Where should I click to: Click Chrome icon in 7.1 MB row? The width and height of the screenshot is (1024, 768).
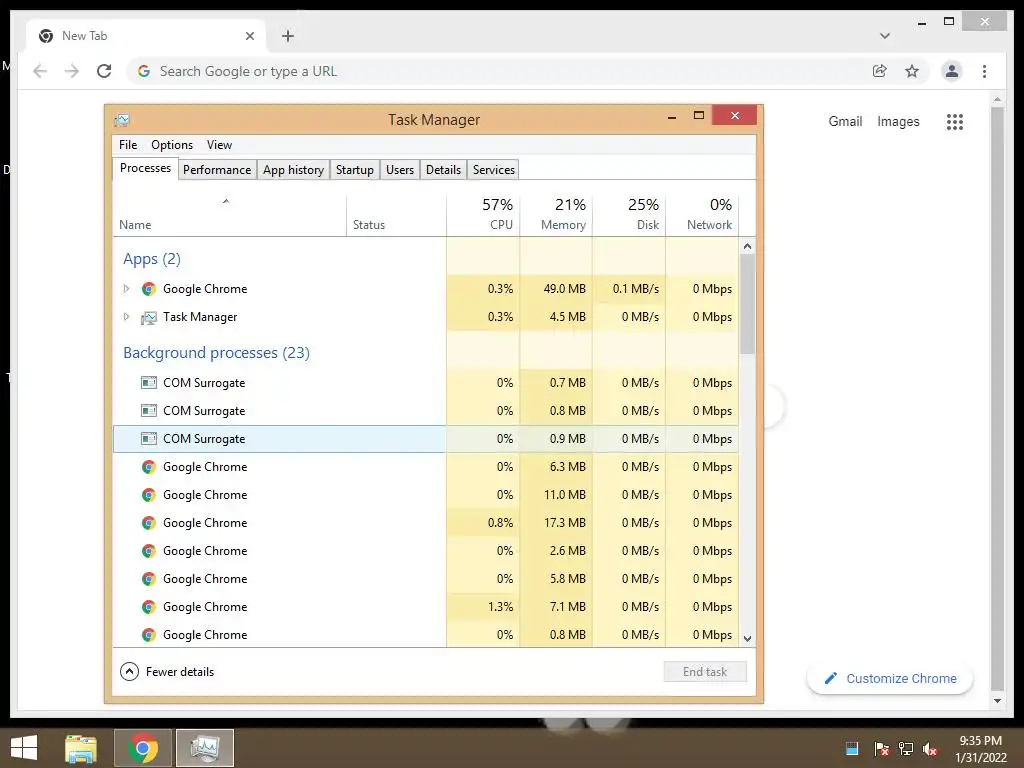149,607
